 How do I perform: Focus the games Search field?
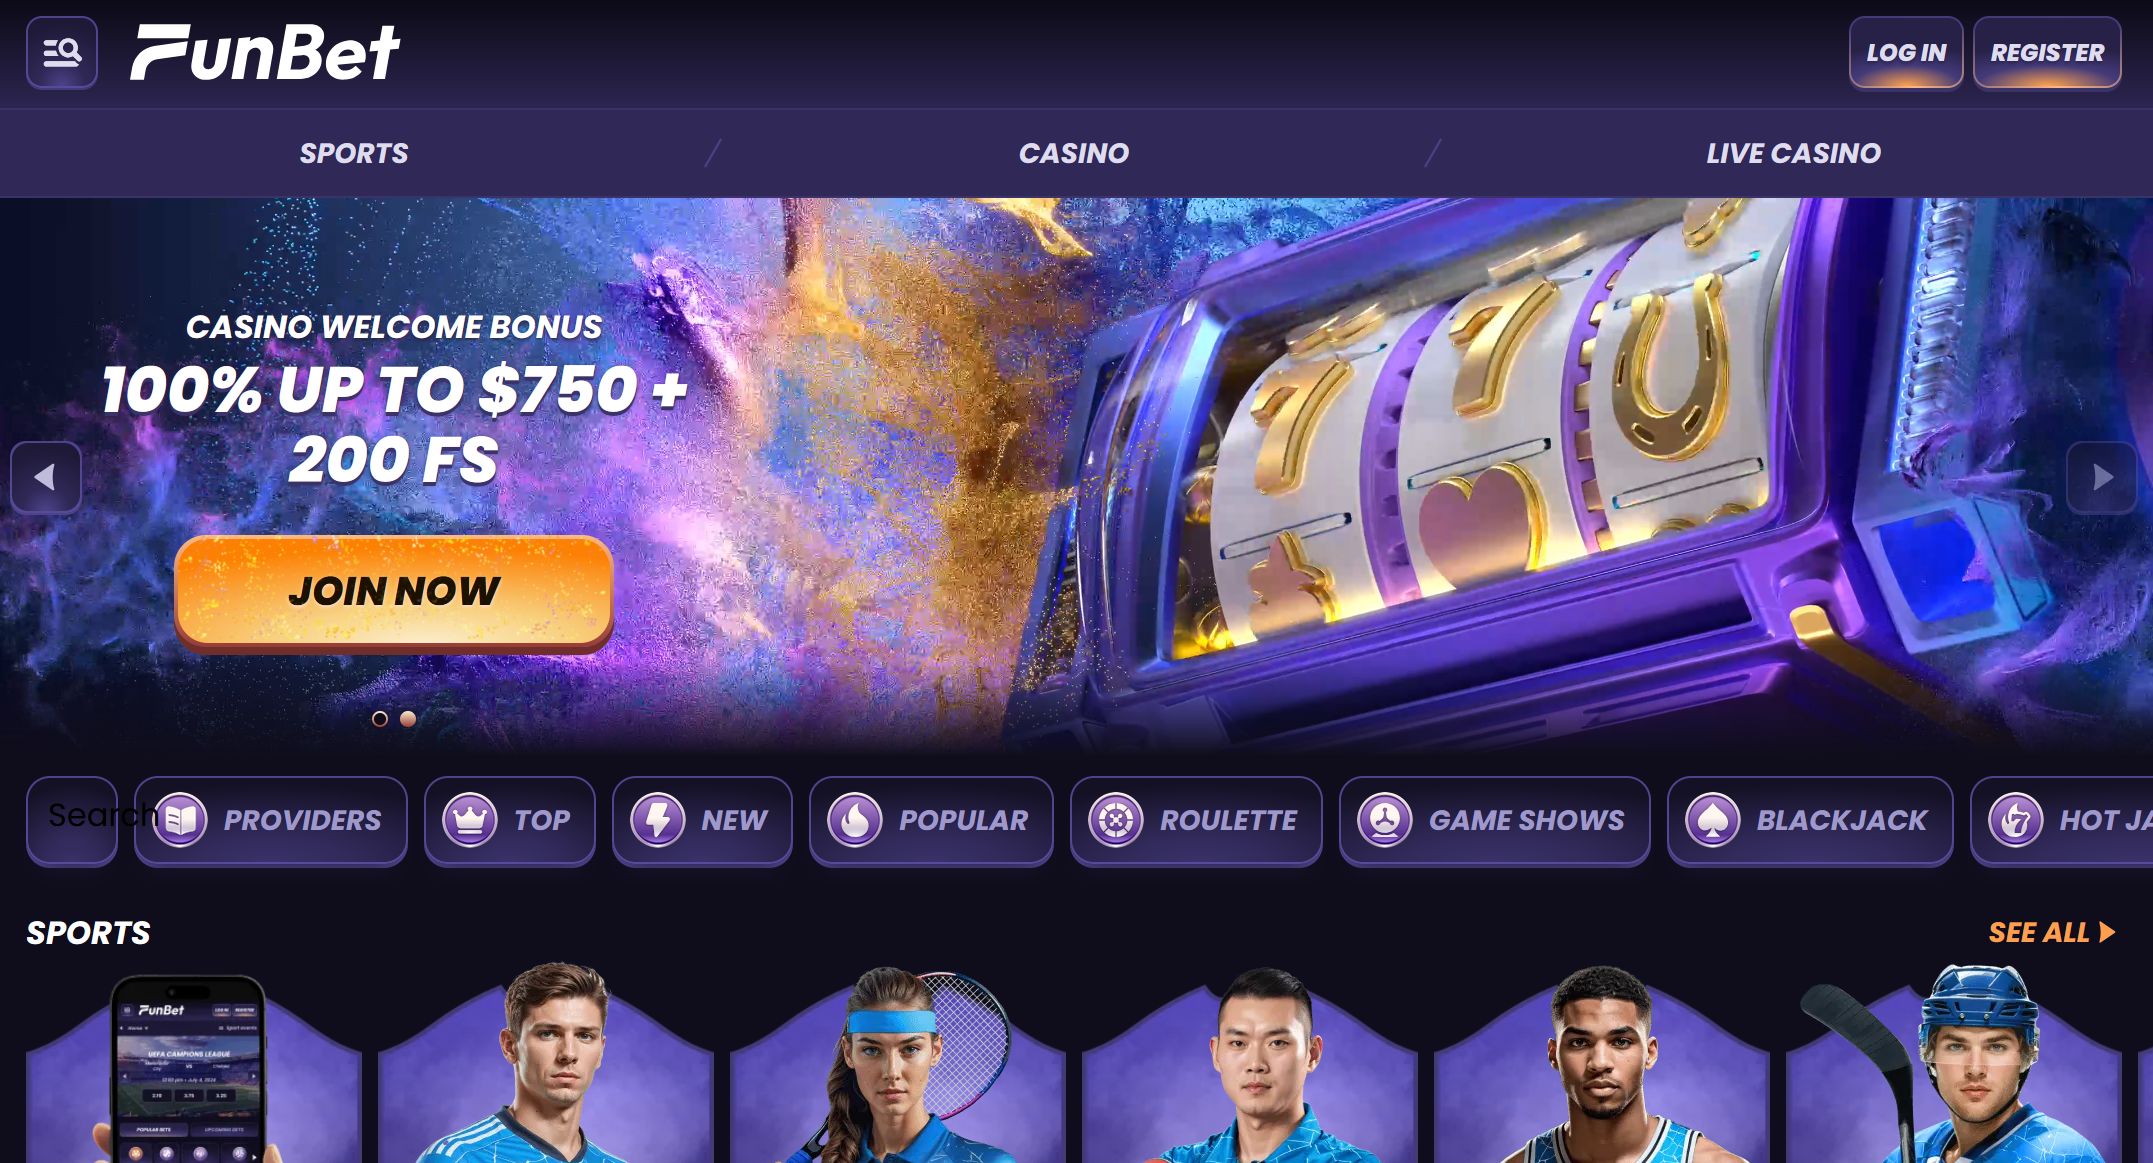[x=72, y=821]
